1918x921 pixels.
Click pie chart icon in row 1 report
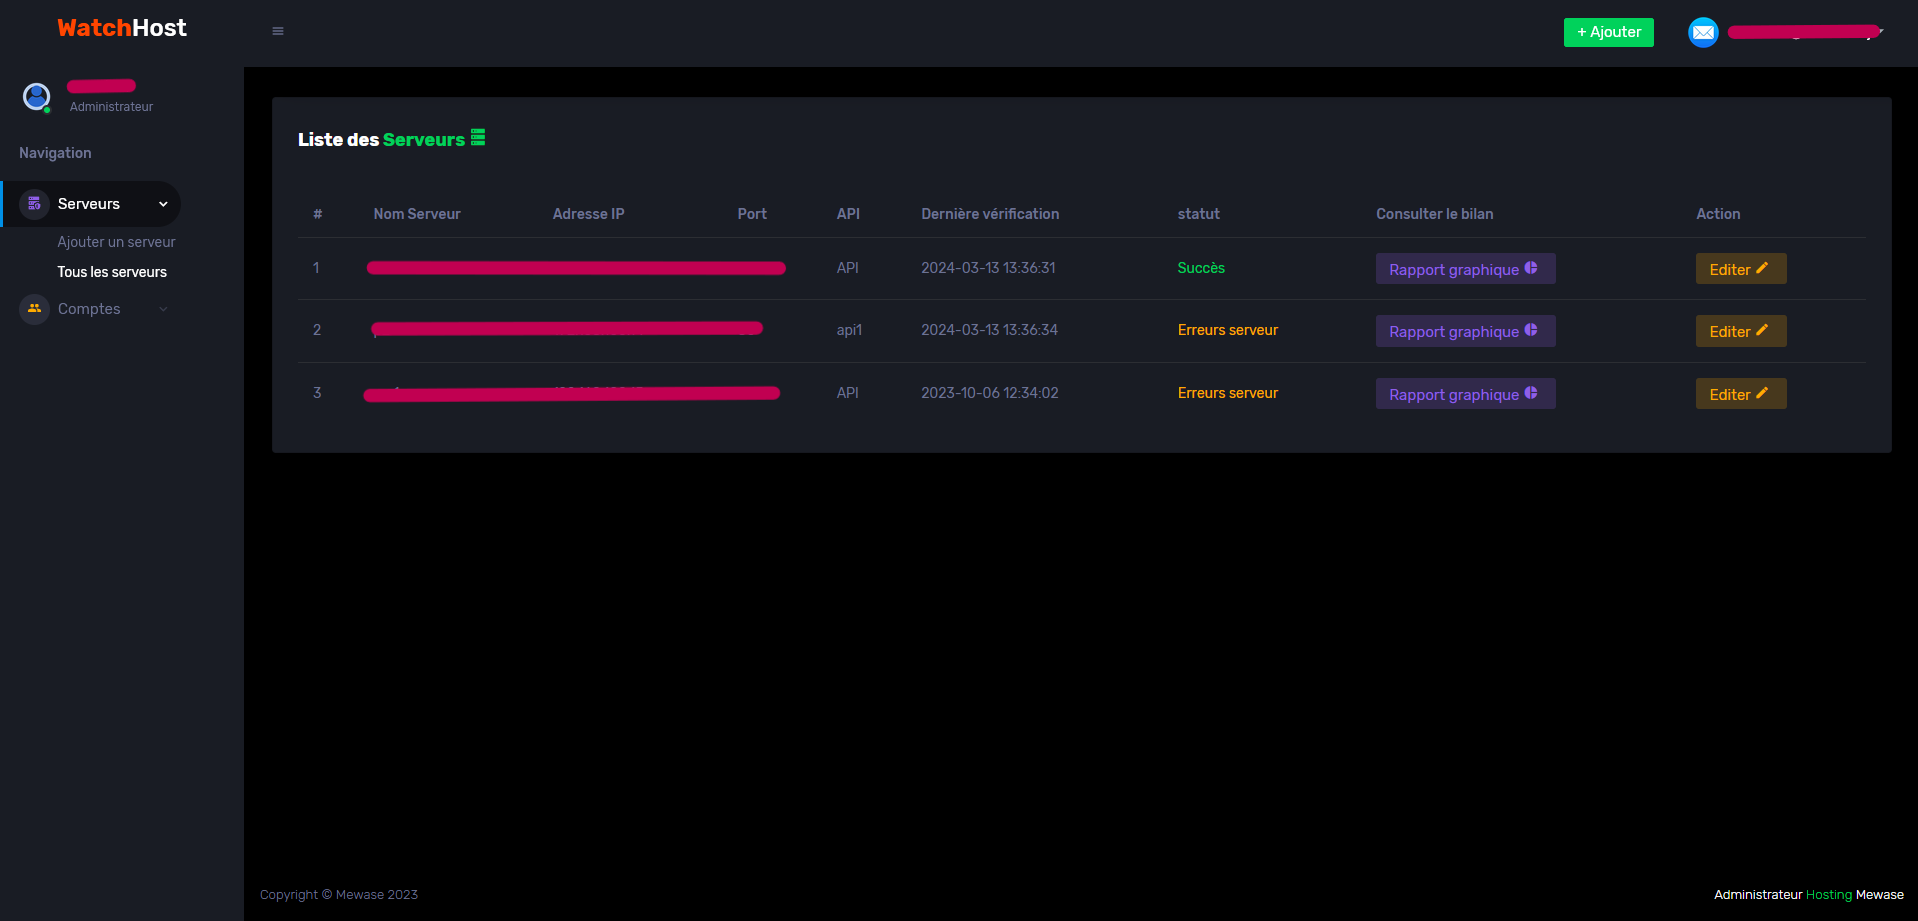pyautogui.click(x=1531, y=268)
